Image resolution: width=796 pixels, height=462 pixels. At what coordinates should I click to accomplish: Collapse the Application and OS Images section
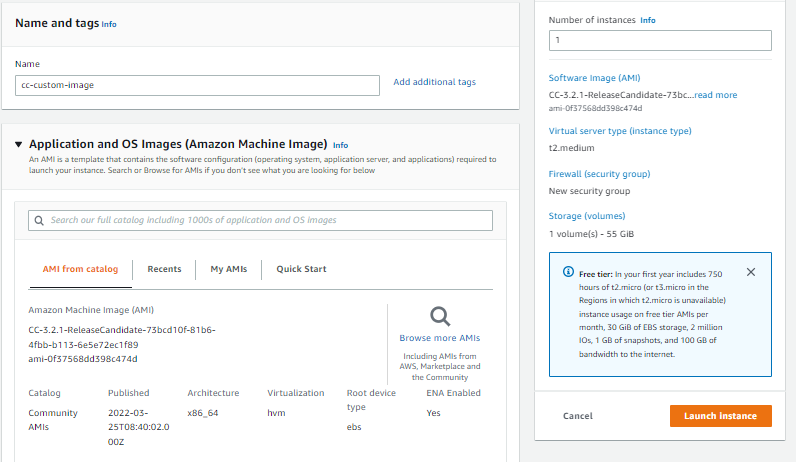(x=19, y=145)
